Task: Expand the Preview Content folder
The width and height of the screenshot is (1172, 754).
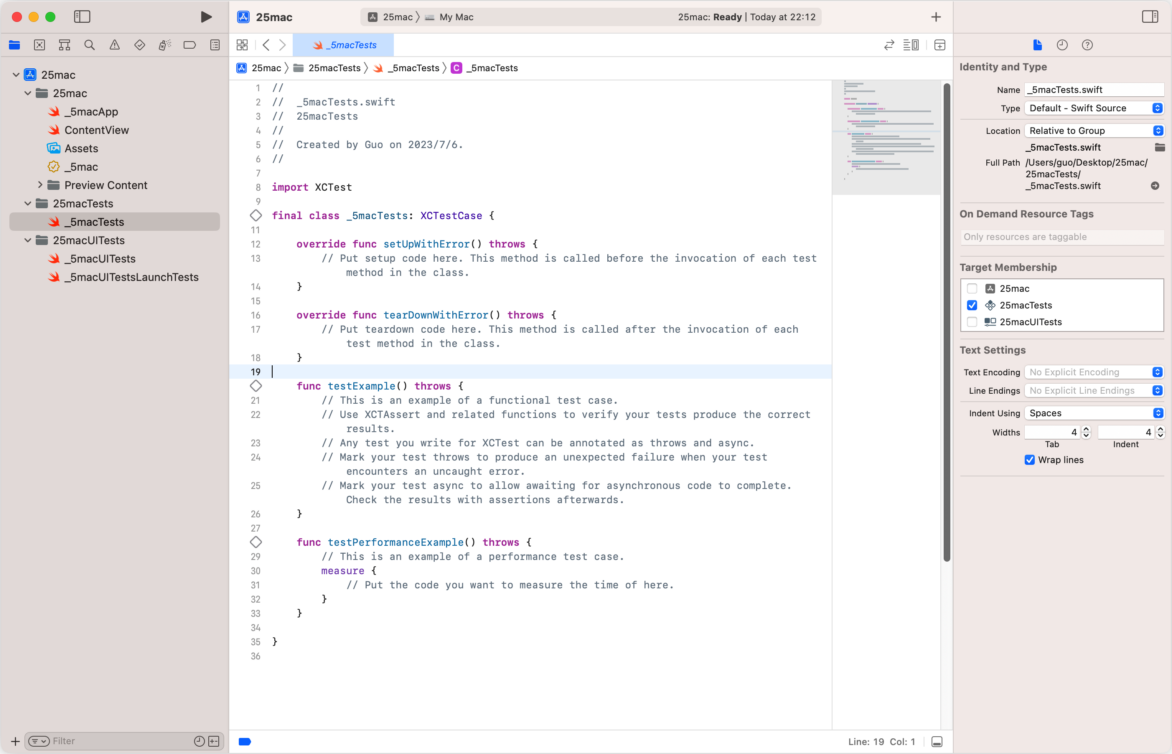Action: pyautogui.click(x=40, y=185)
